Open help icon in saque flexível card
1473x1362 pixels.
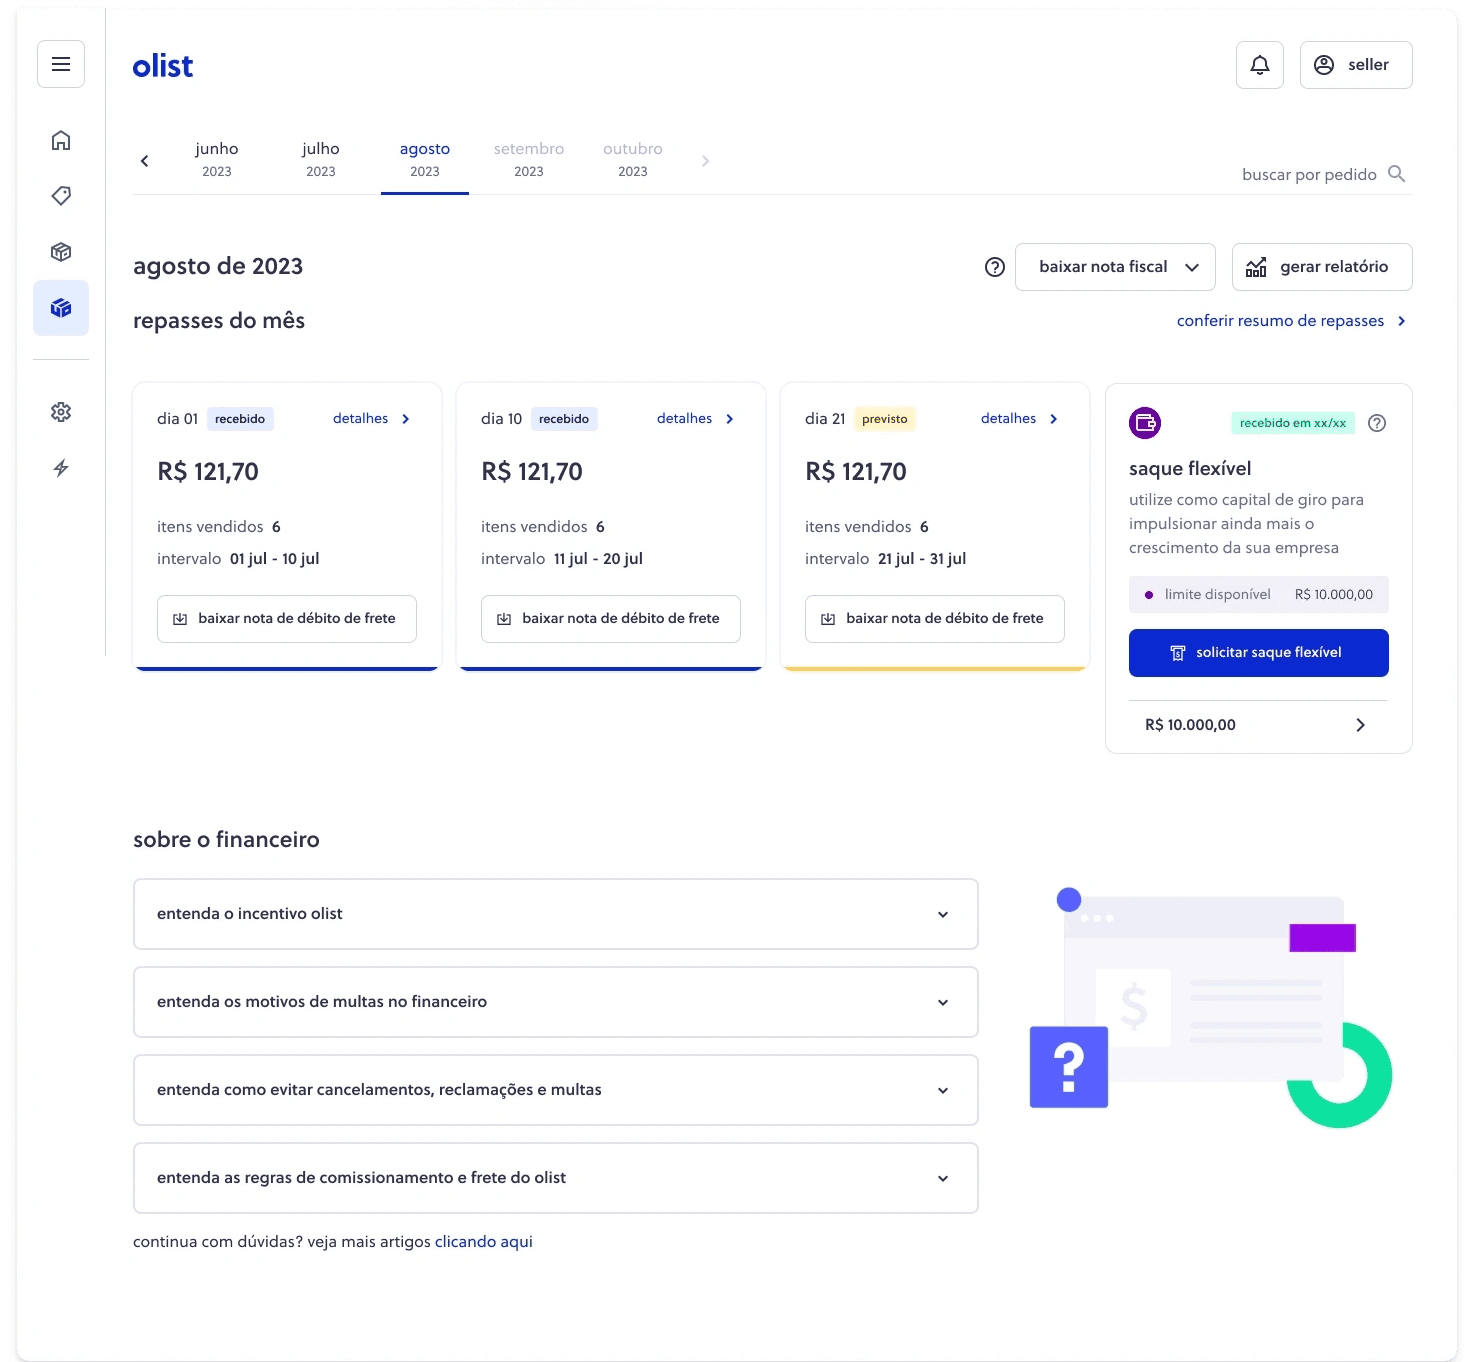(1377, 423)
